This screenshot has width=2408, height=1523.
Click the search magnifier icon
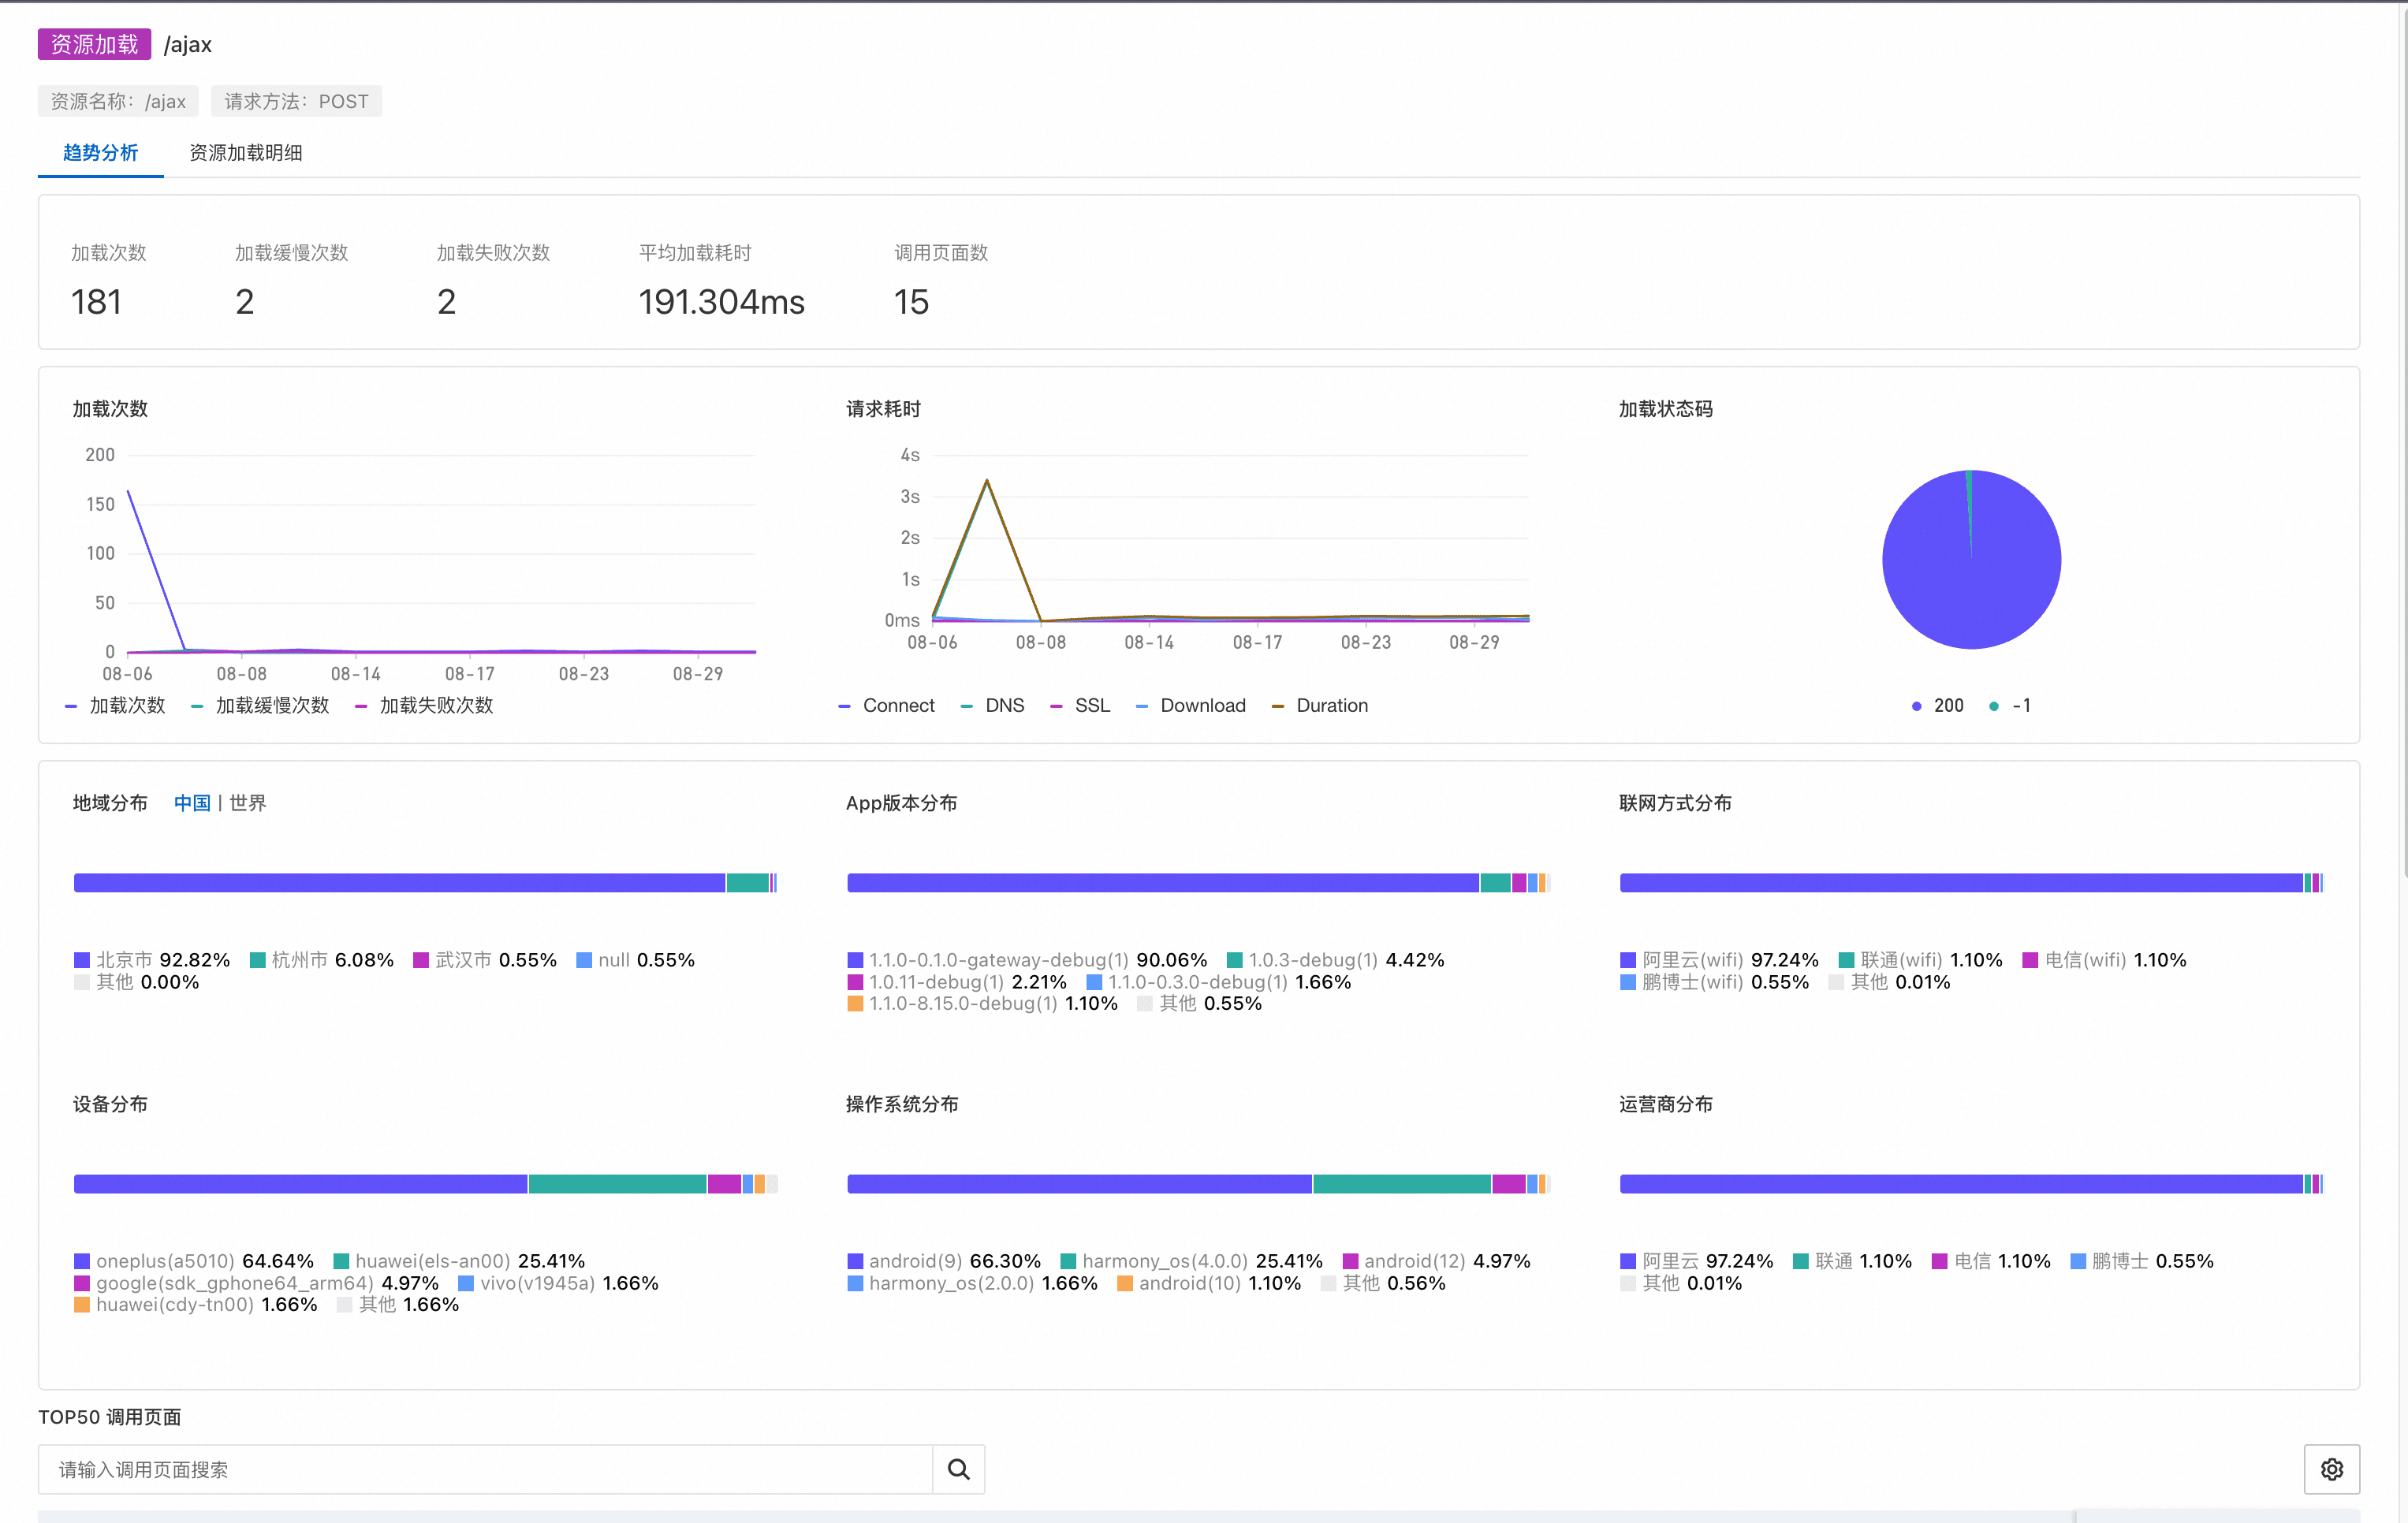[x=958, y=1469]
